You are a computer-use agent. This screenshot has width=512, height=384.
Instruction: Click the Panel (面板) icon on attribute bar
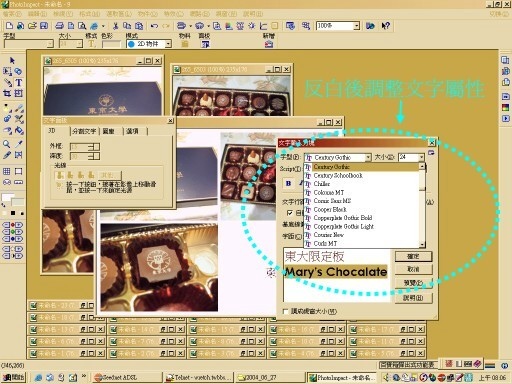205,44
